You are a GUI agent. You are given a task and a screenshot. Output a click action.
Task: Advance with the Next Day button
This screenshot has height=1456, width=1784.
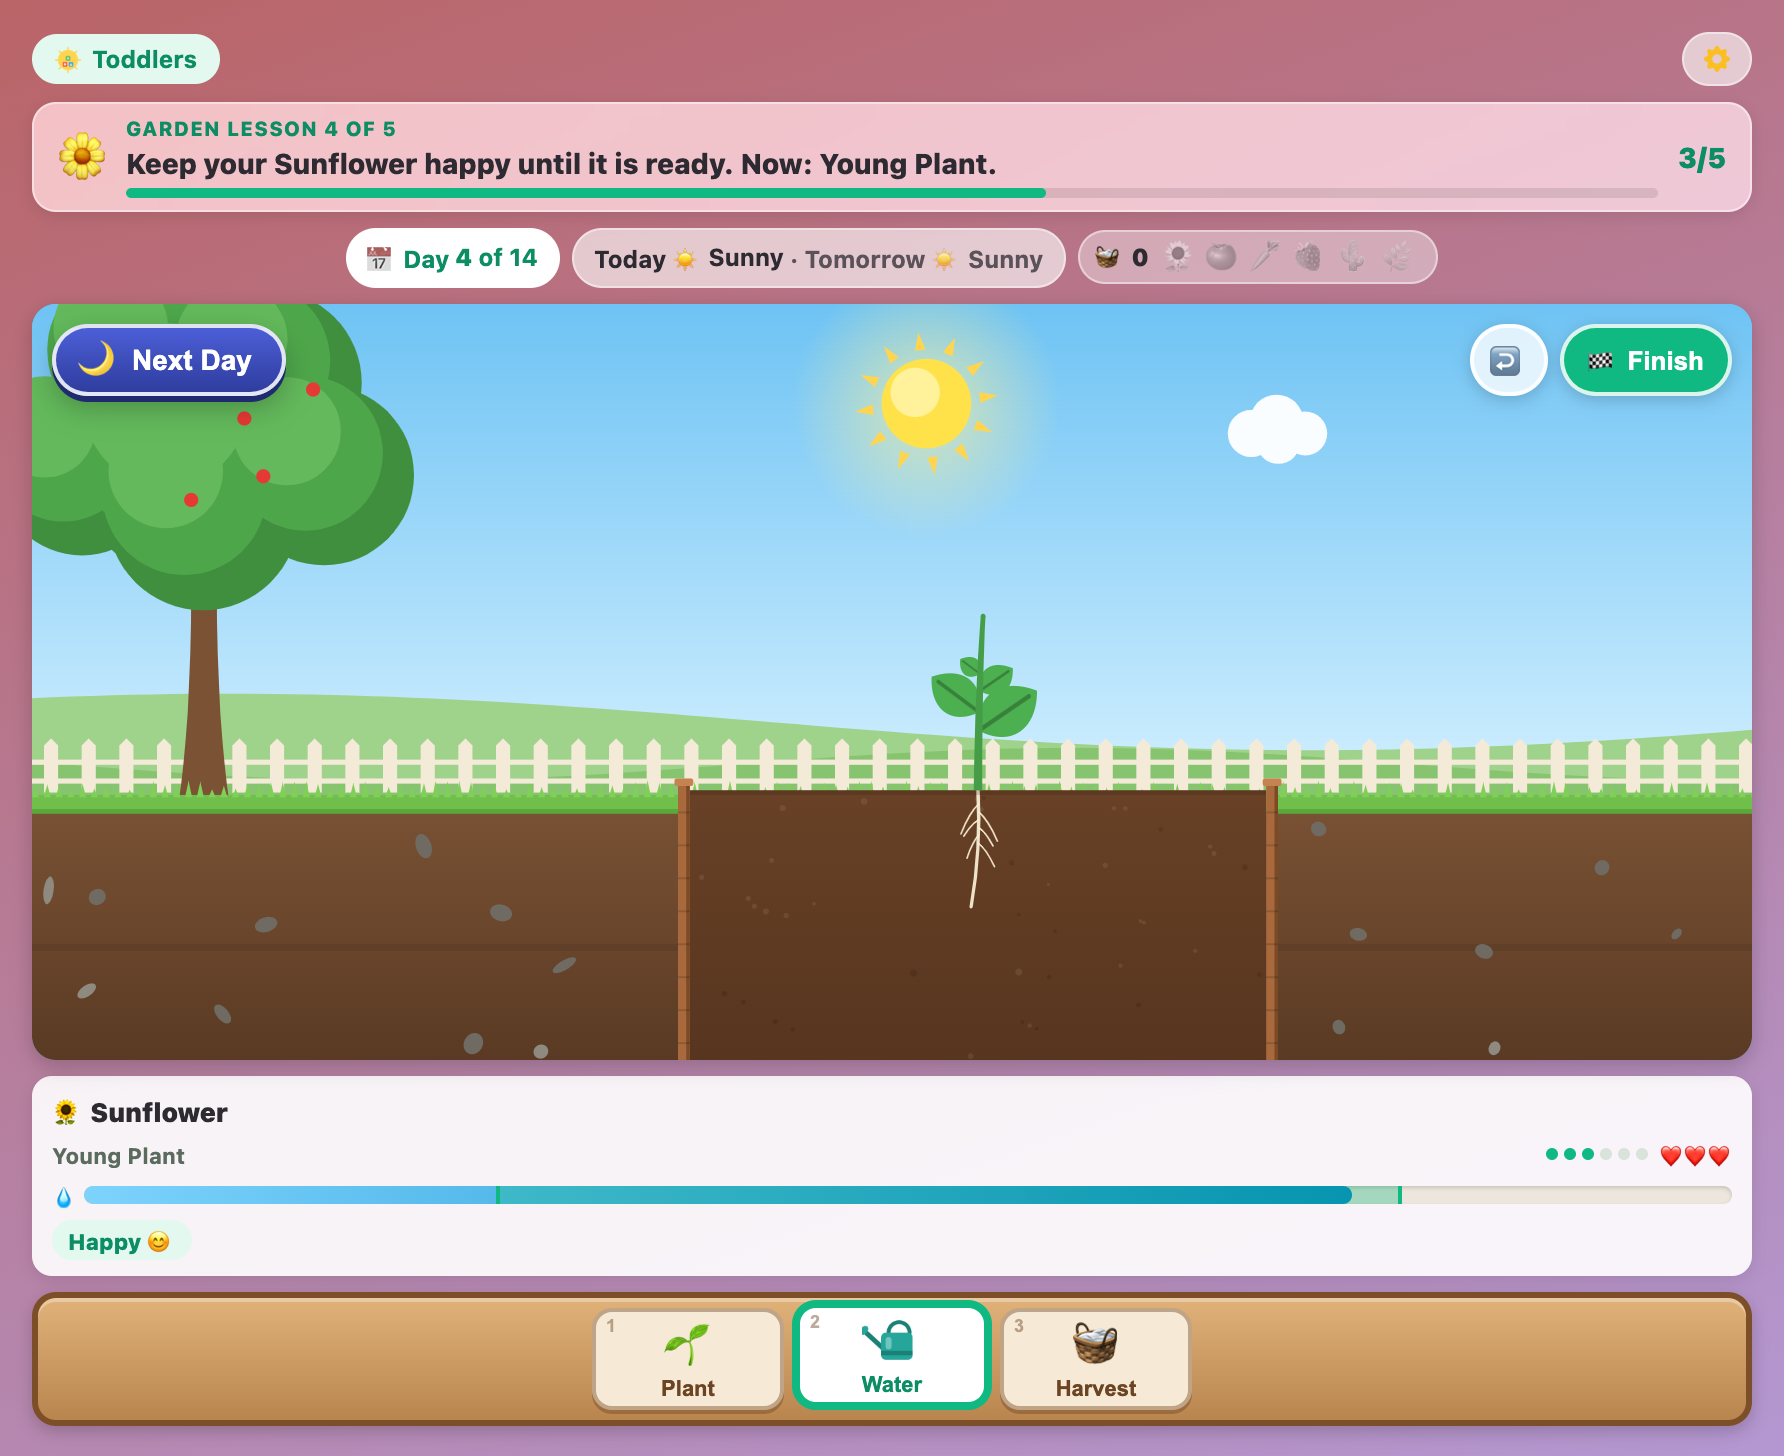(168, 360)
